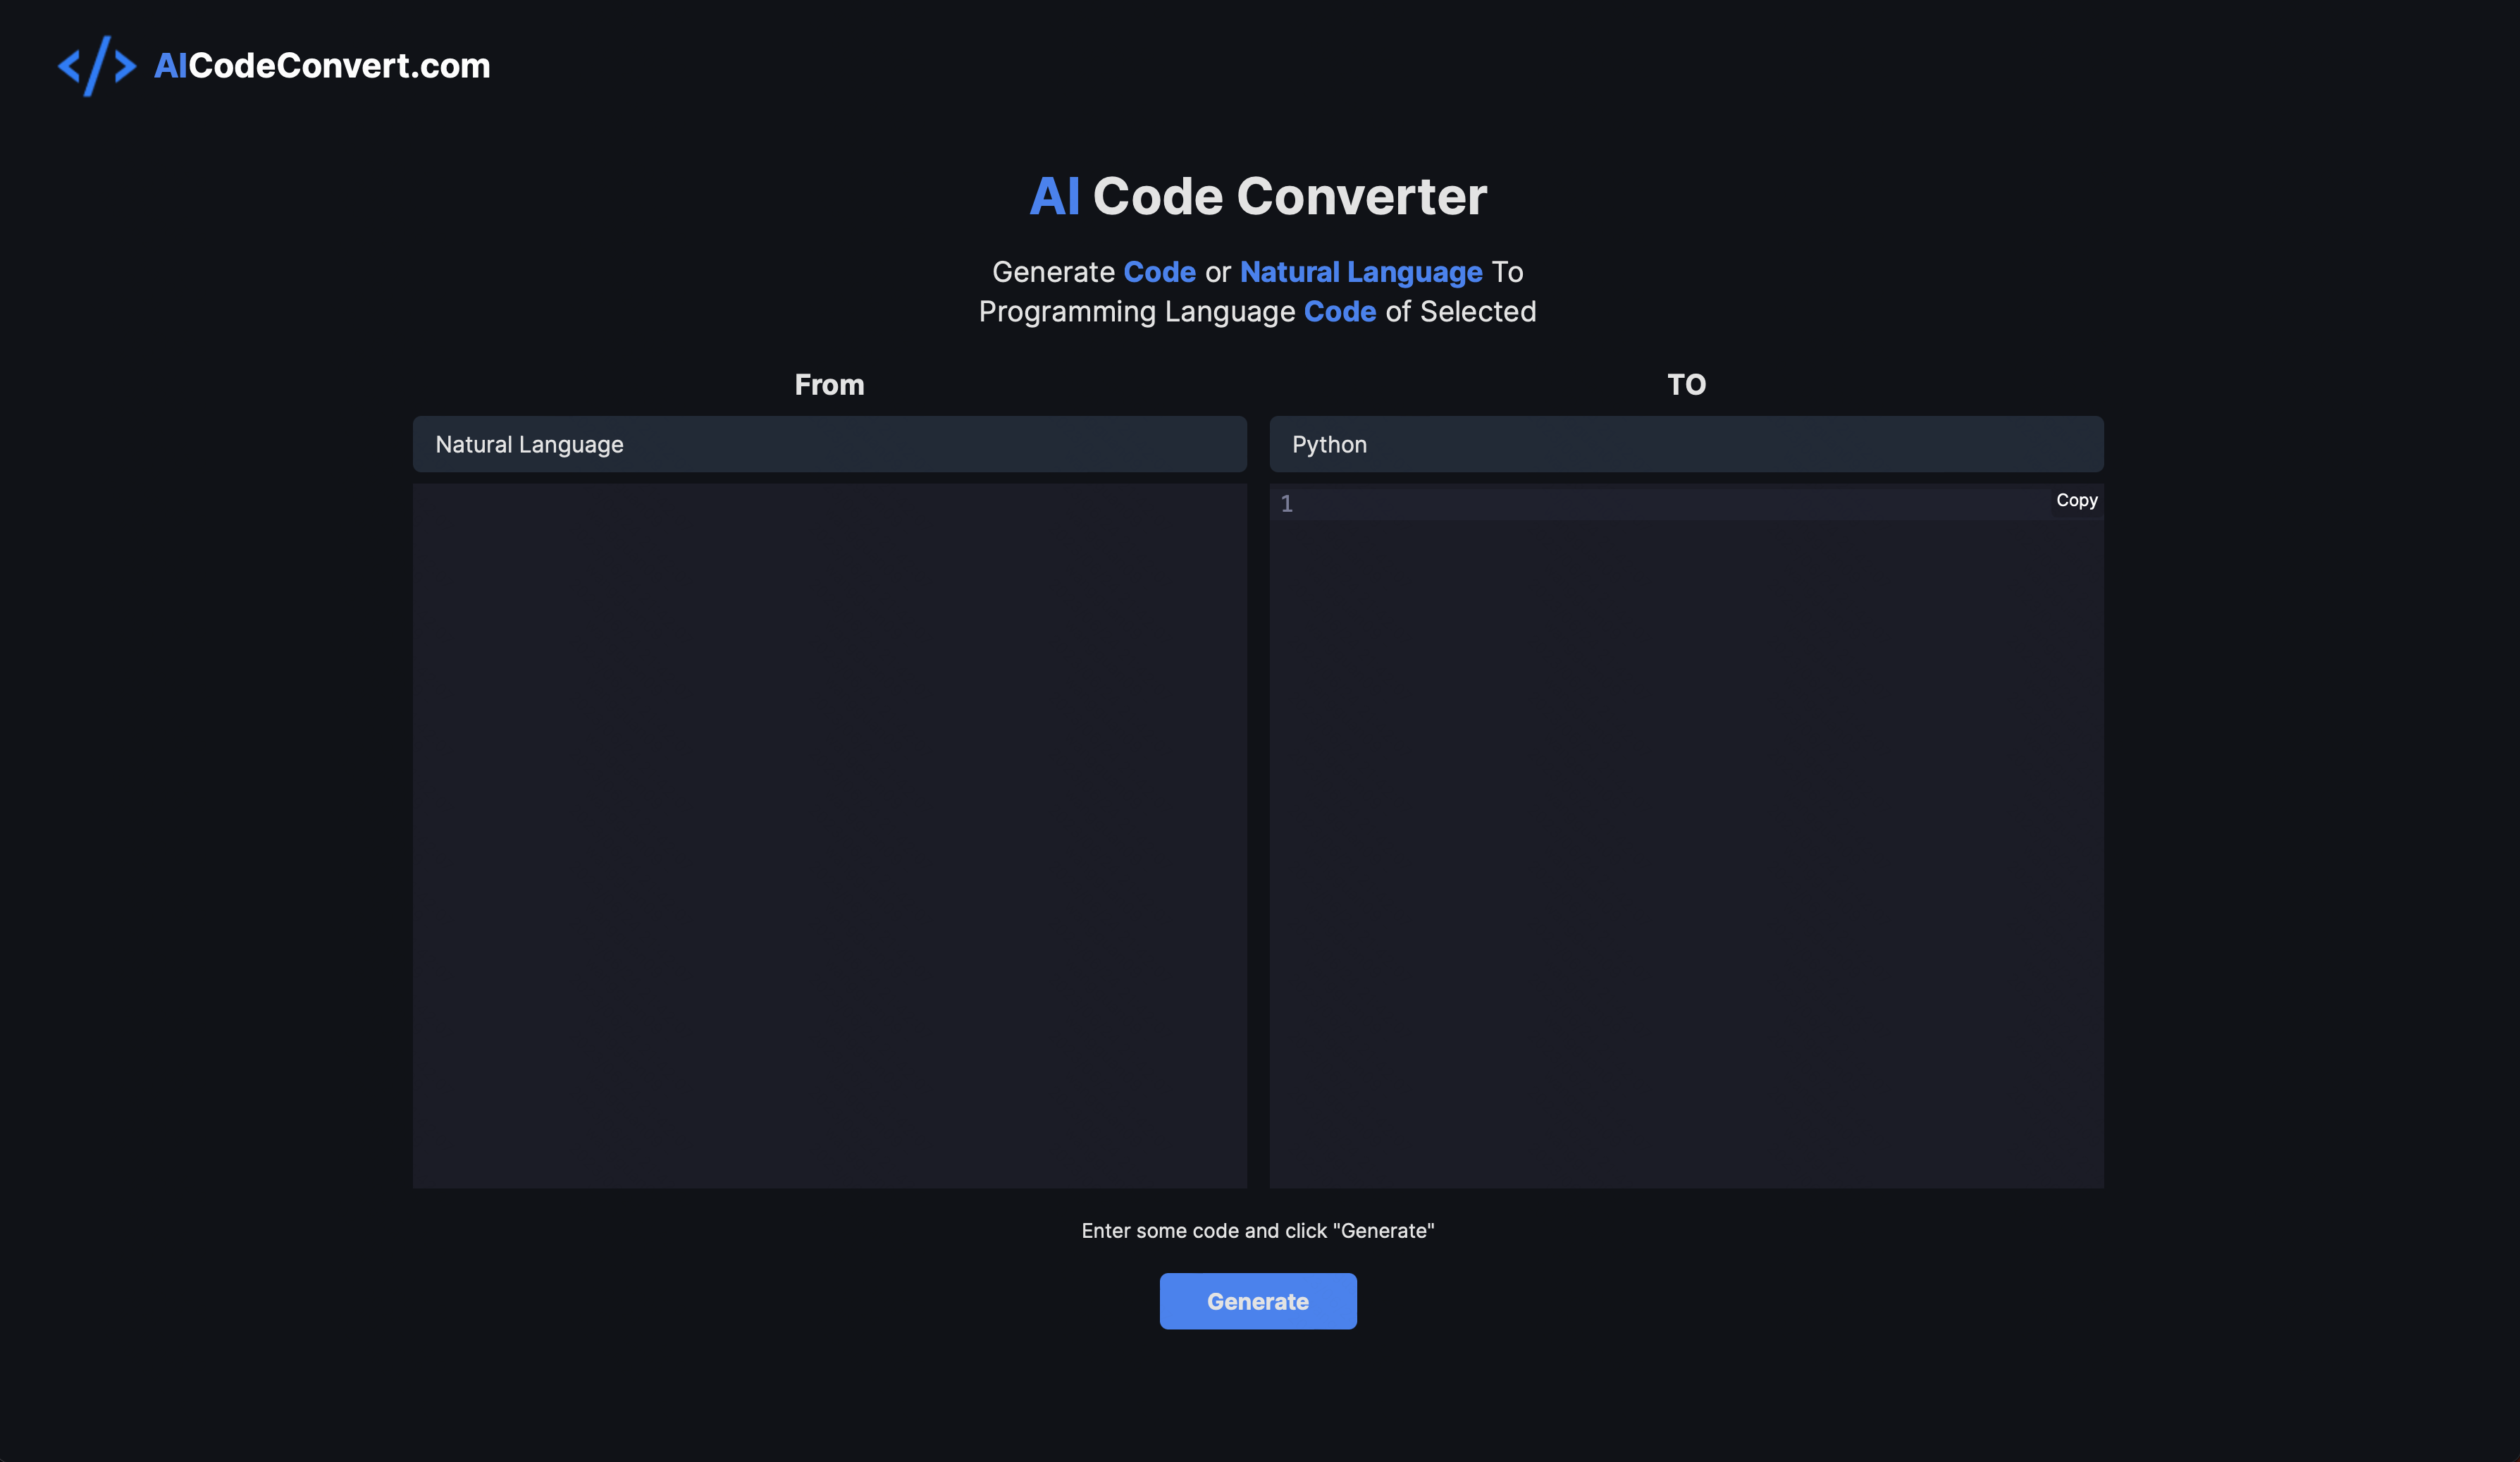Click the first line of the output editor
This screenshot has width=2520, height=1462.
(x=1660, y=504)
